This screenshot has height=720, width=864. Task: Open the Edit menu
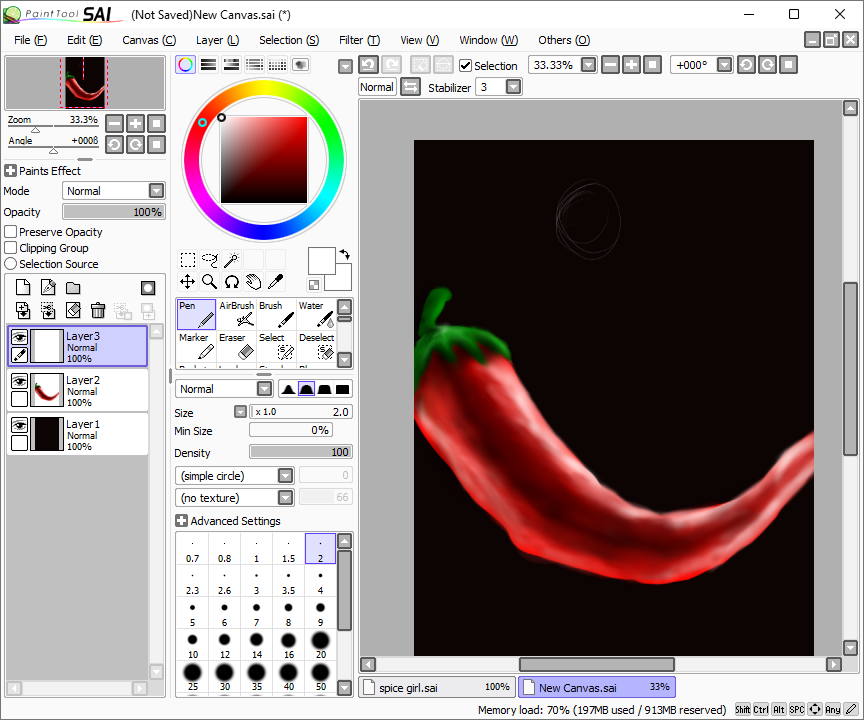[x=84, y=40]
